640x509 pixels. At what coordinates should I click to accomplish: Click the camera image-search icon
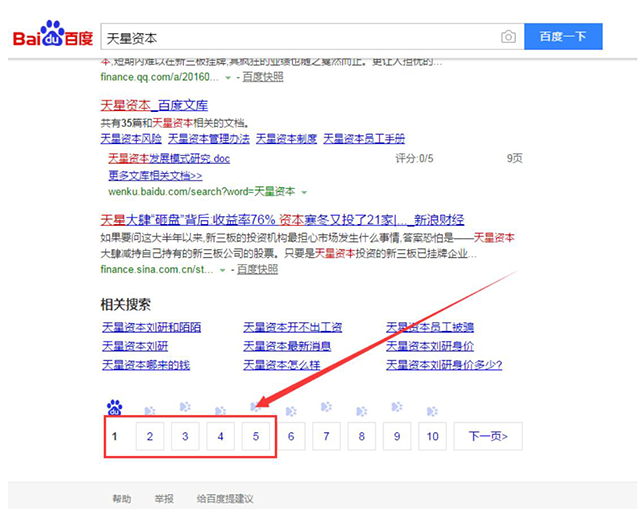point(508,37)
